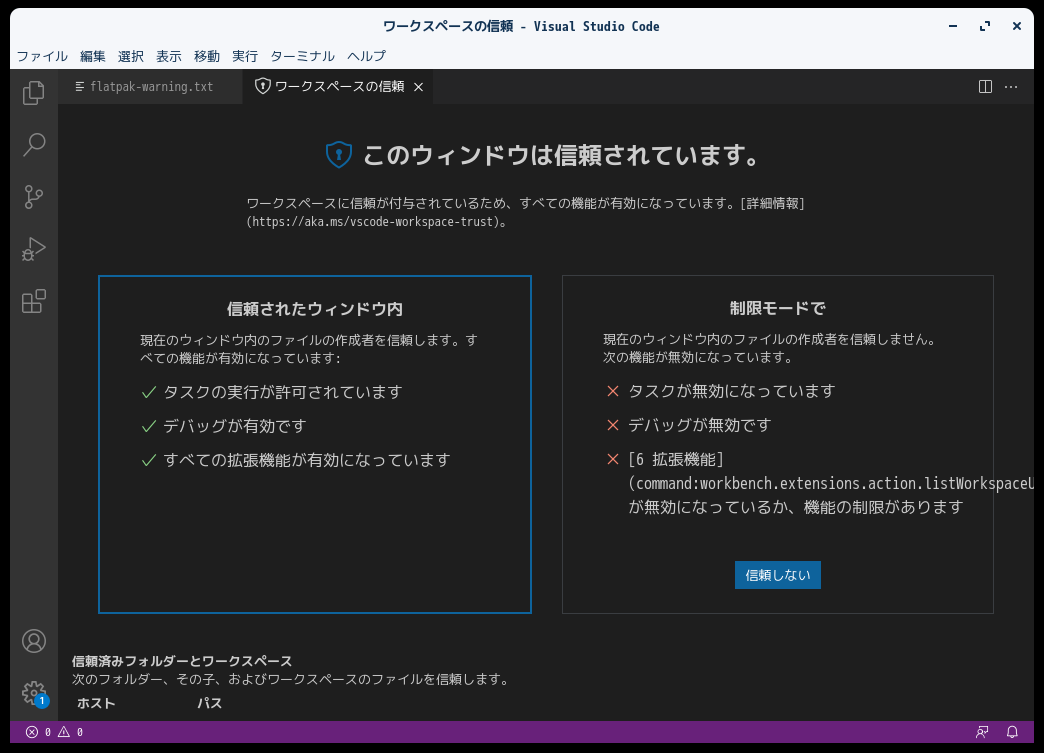
Task: Maximize the Visual Studio Code window
Action: point(985,26)
